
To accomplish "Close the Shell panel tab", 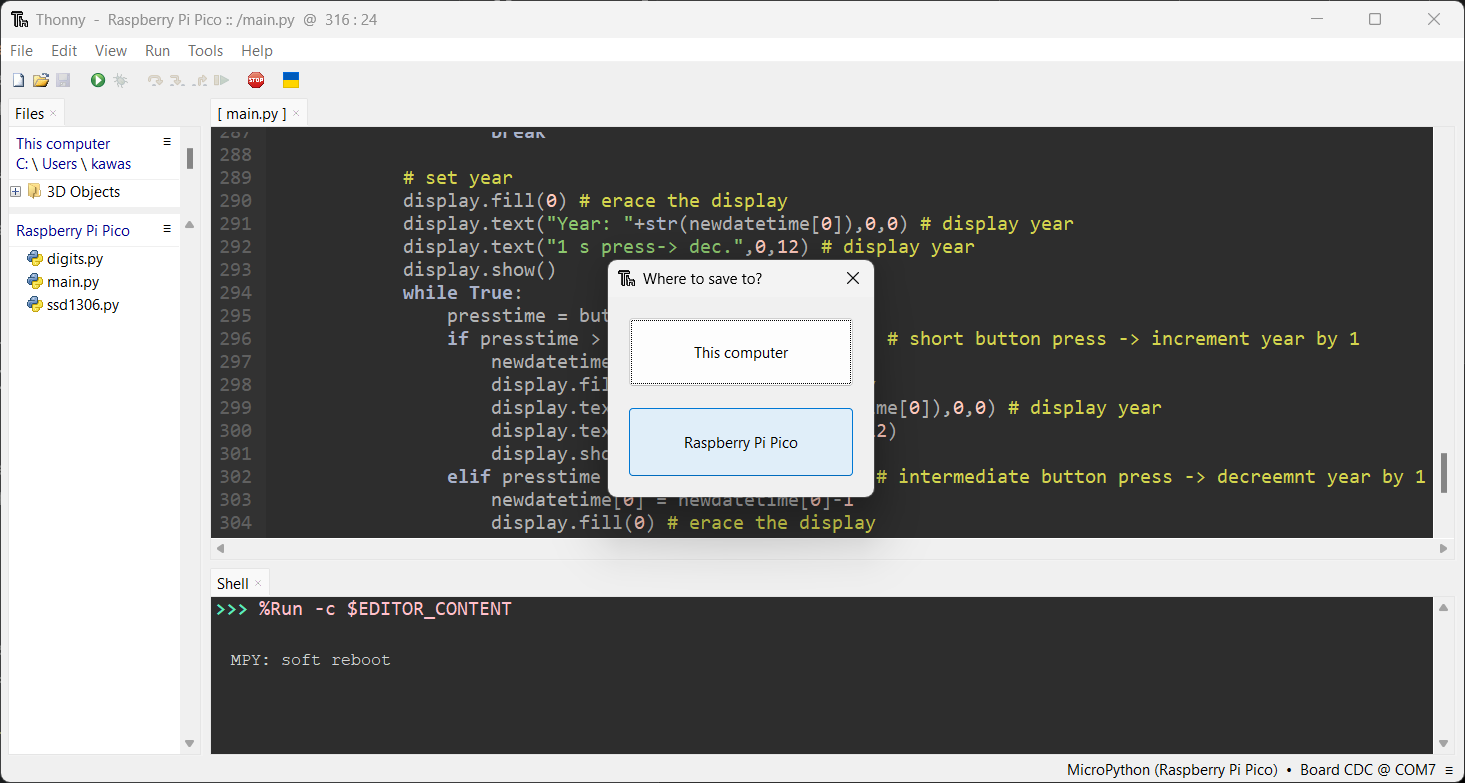I will pyautogui.click(x=258, y=584).
